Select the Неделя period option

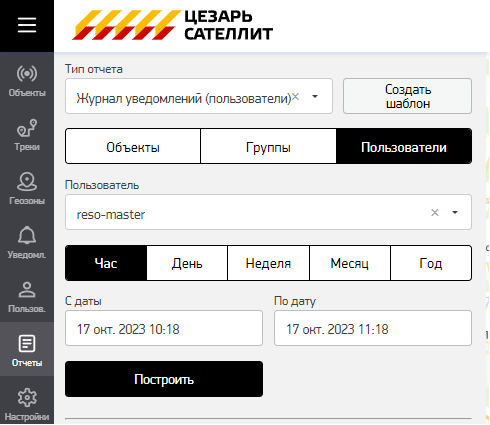pyautogui.click(x=268, y=263)
